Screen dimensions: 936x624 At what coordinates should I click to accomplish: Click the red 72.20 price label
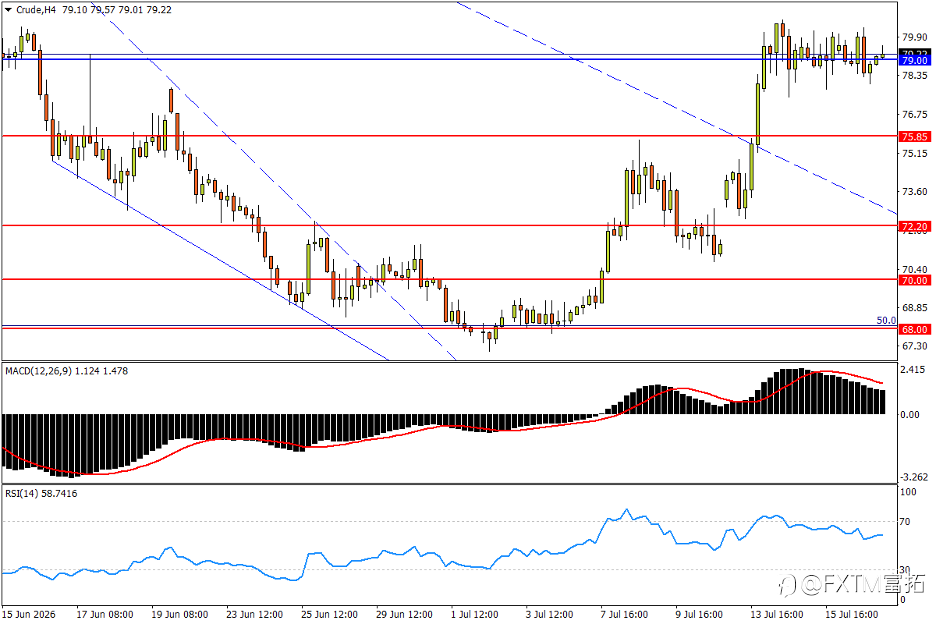(x=915, y=226)
